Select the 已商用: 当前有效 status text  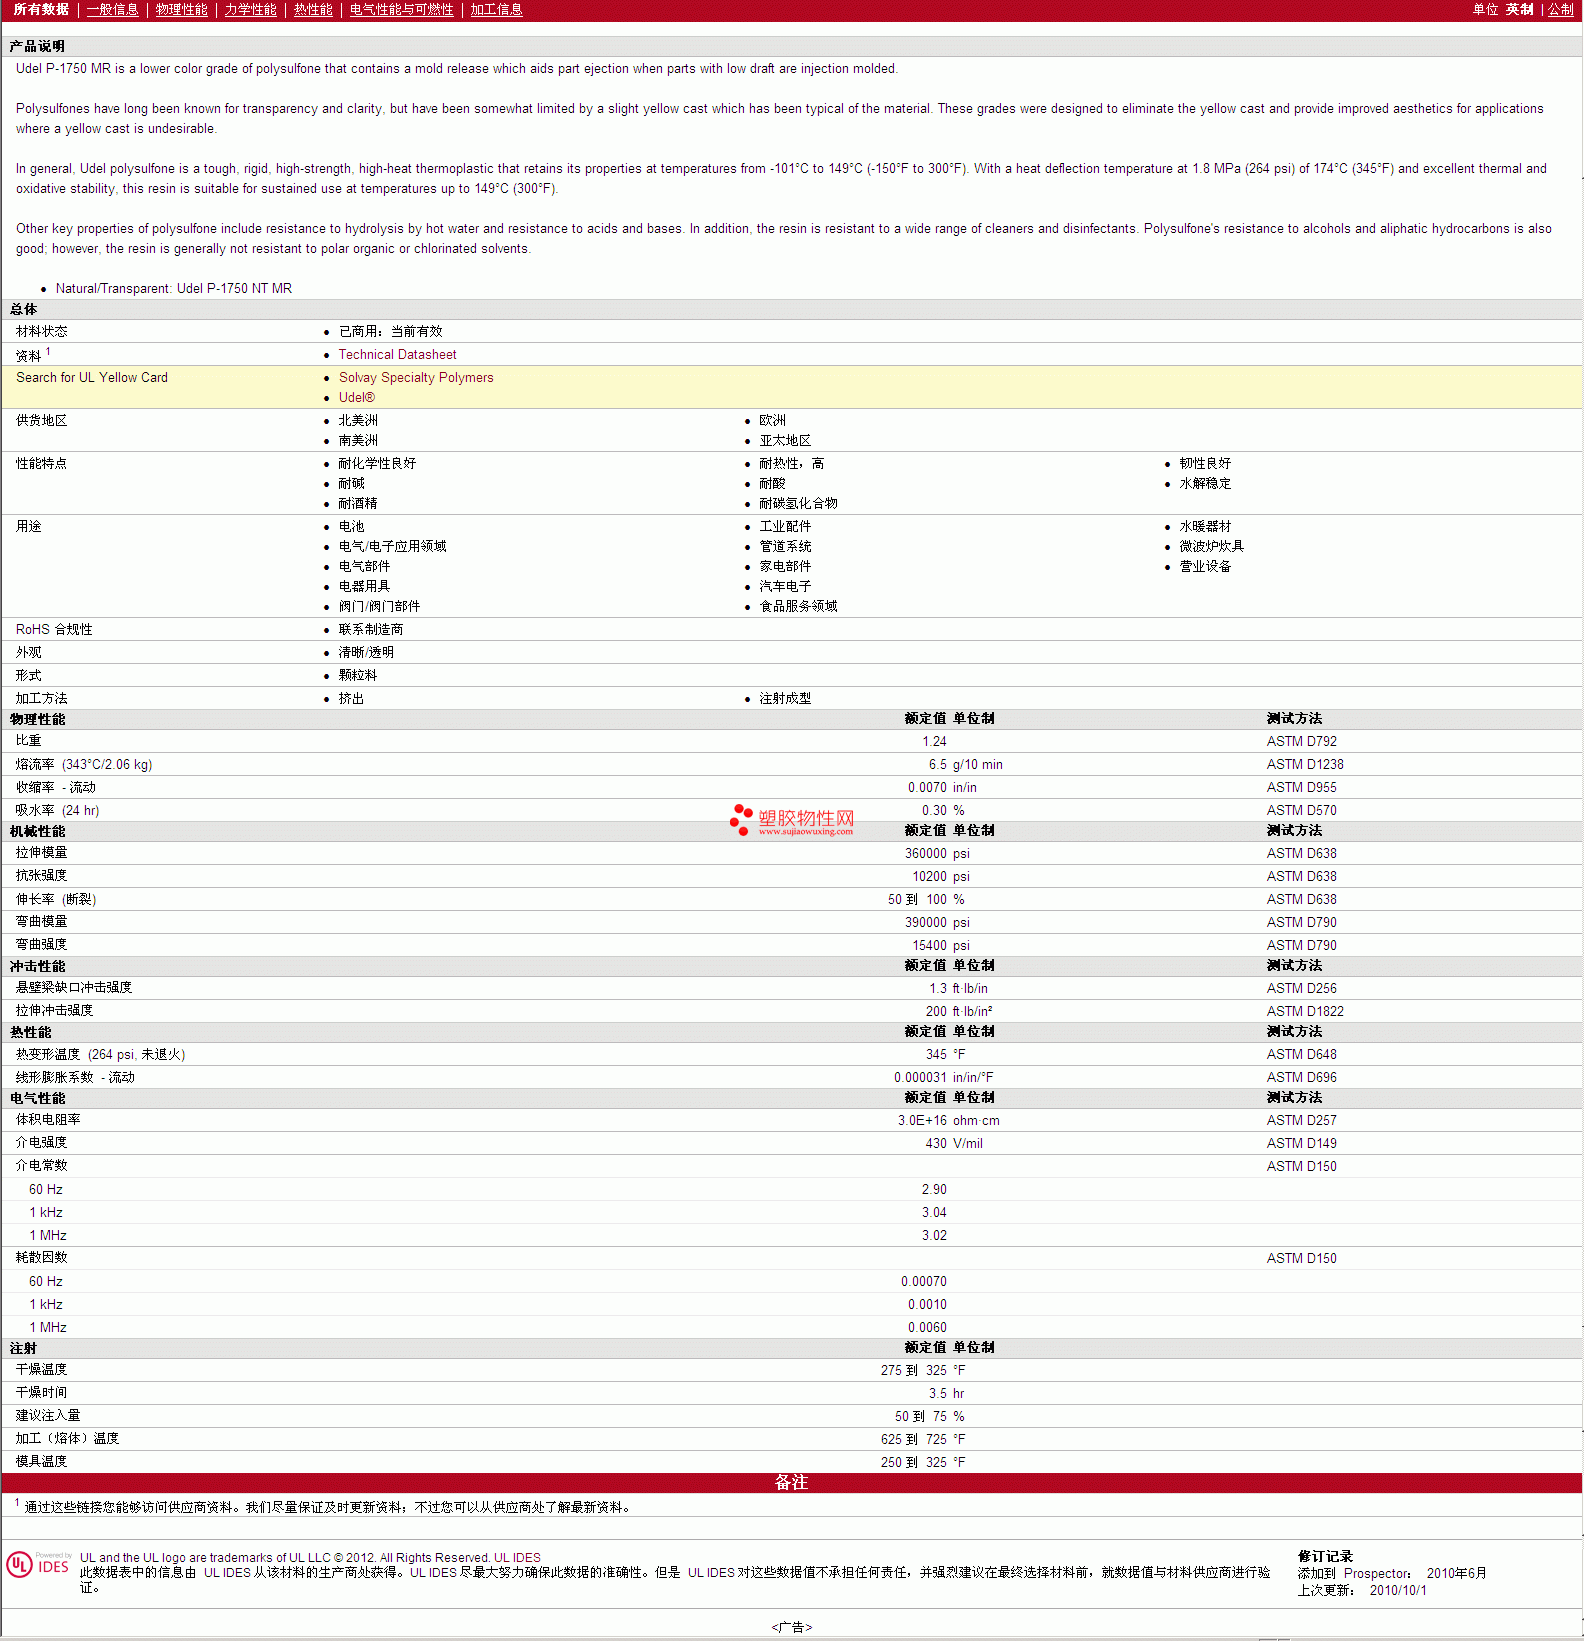pos(390,332)
